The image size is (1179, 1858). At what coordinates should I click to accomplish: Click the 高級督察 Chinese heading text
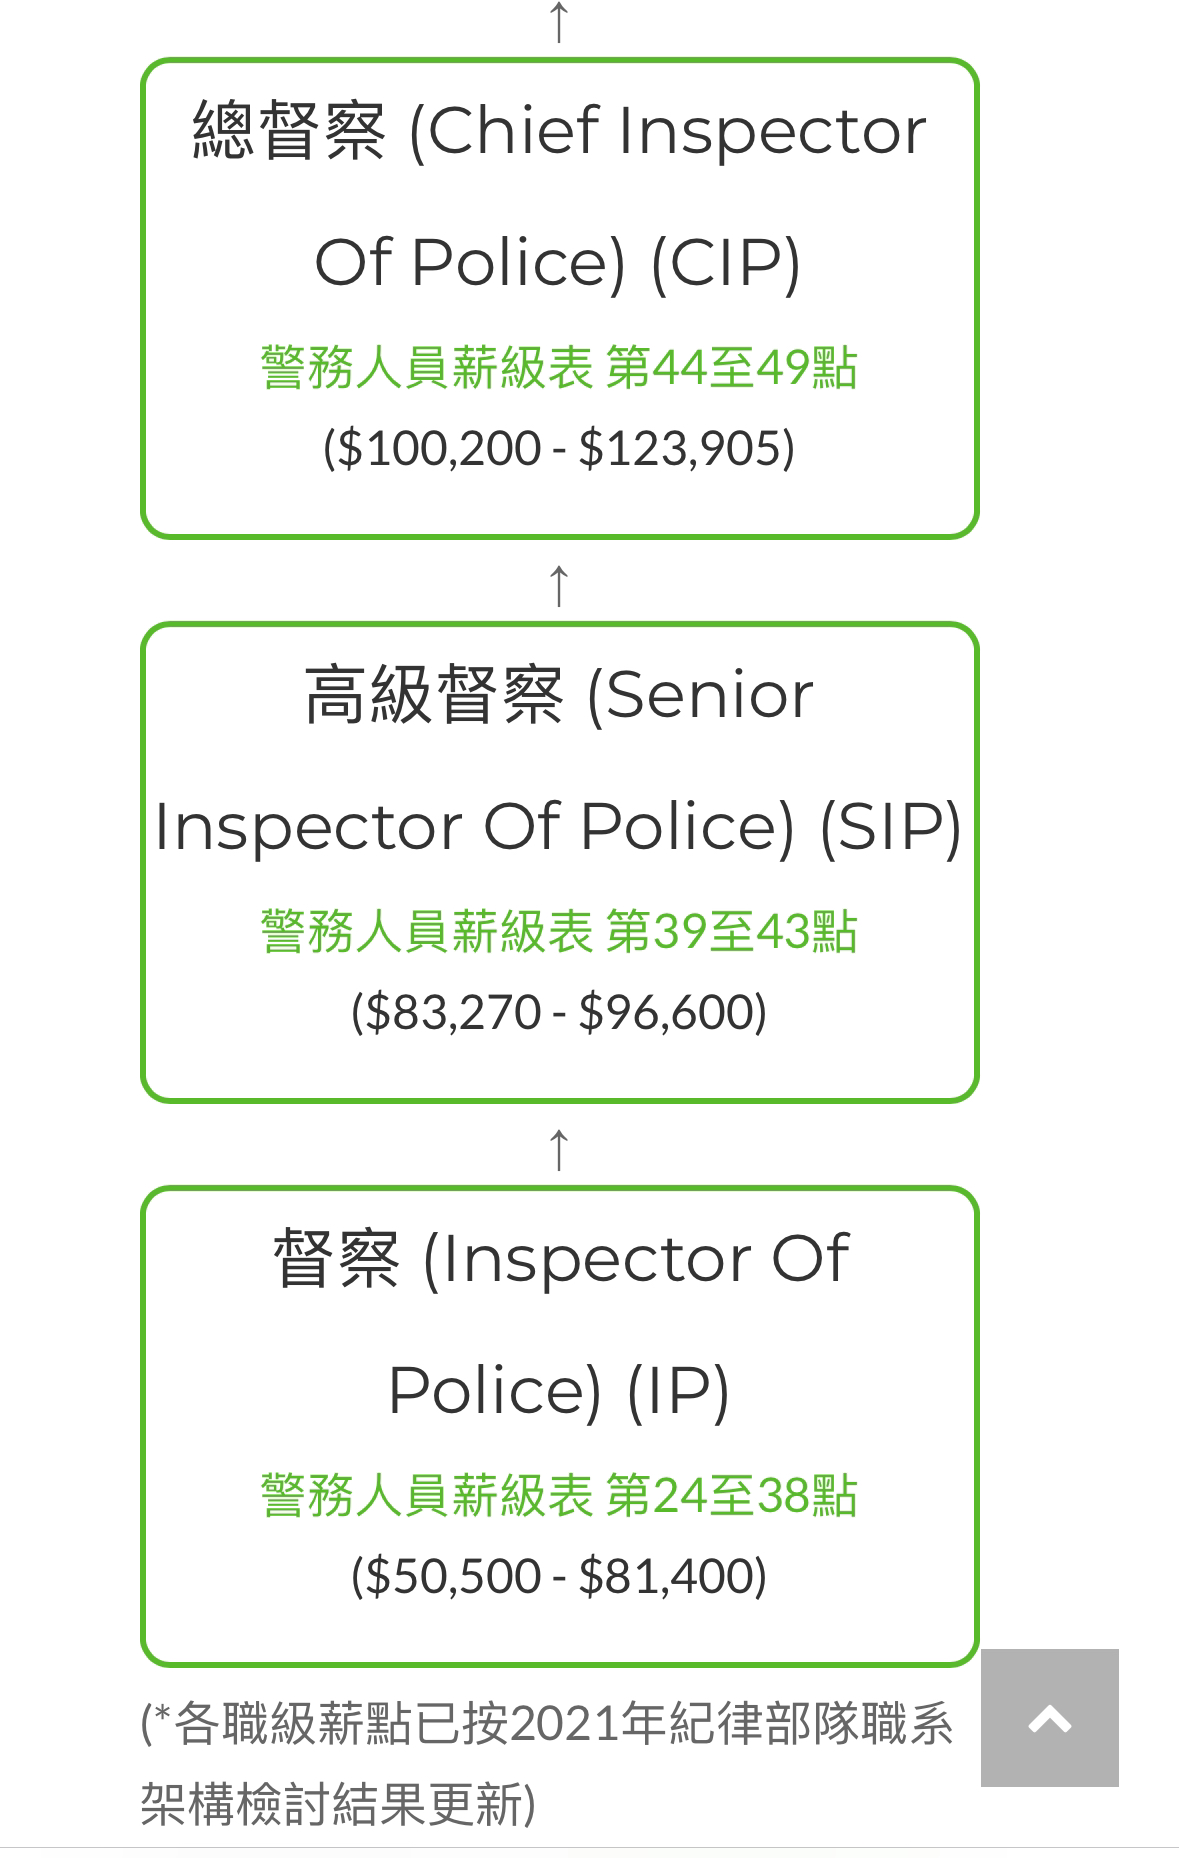pyautogui.click(x=434, y=695)
